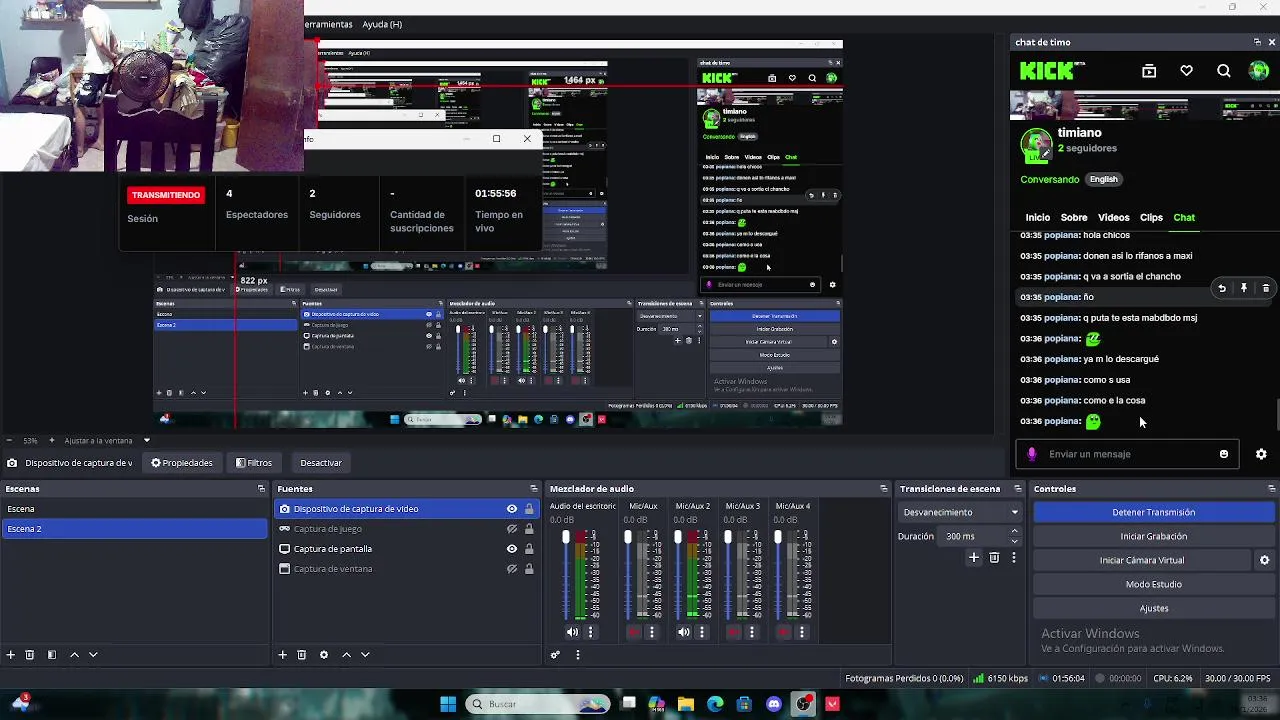The height and width of the screenshot is (720, 1280).
Task: Click Kick heart following icon
Action: [x=1186, y=71]
